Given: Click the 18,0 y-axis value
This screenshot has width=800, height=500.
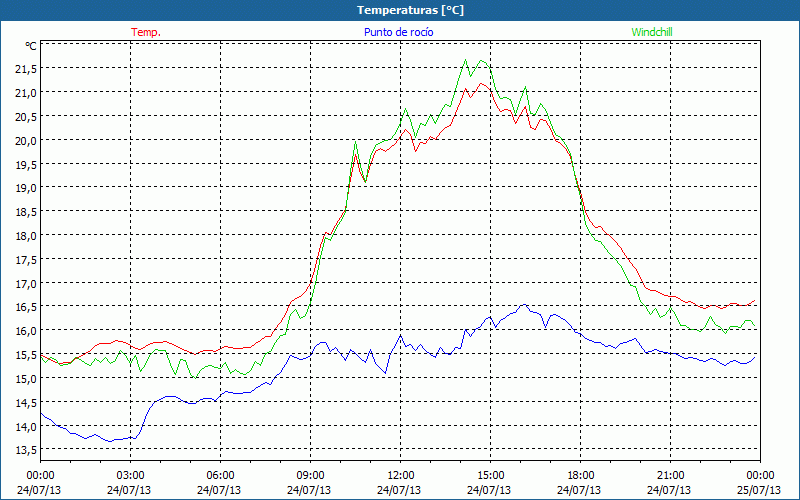Looking at the screenshot, I should click(x=26, y=236).
